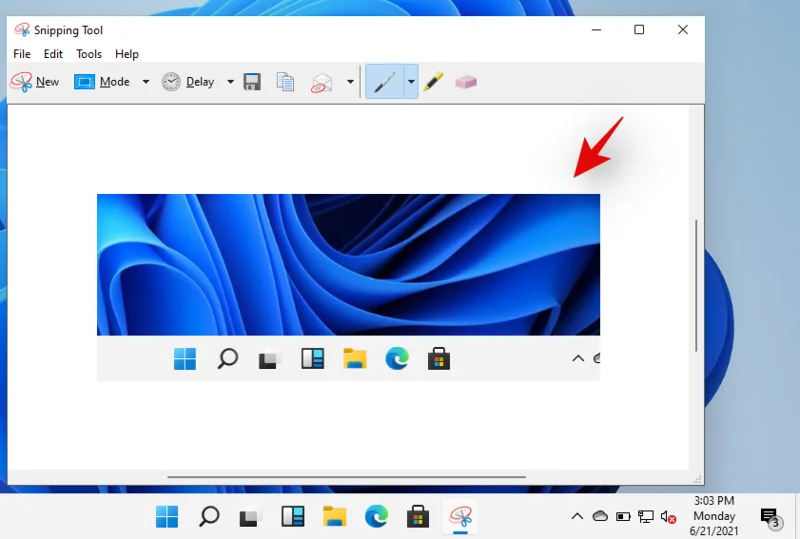Click the Delay clock button

click(x=188, y=82)
